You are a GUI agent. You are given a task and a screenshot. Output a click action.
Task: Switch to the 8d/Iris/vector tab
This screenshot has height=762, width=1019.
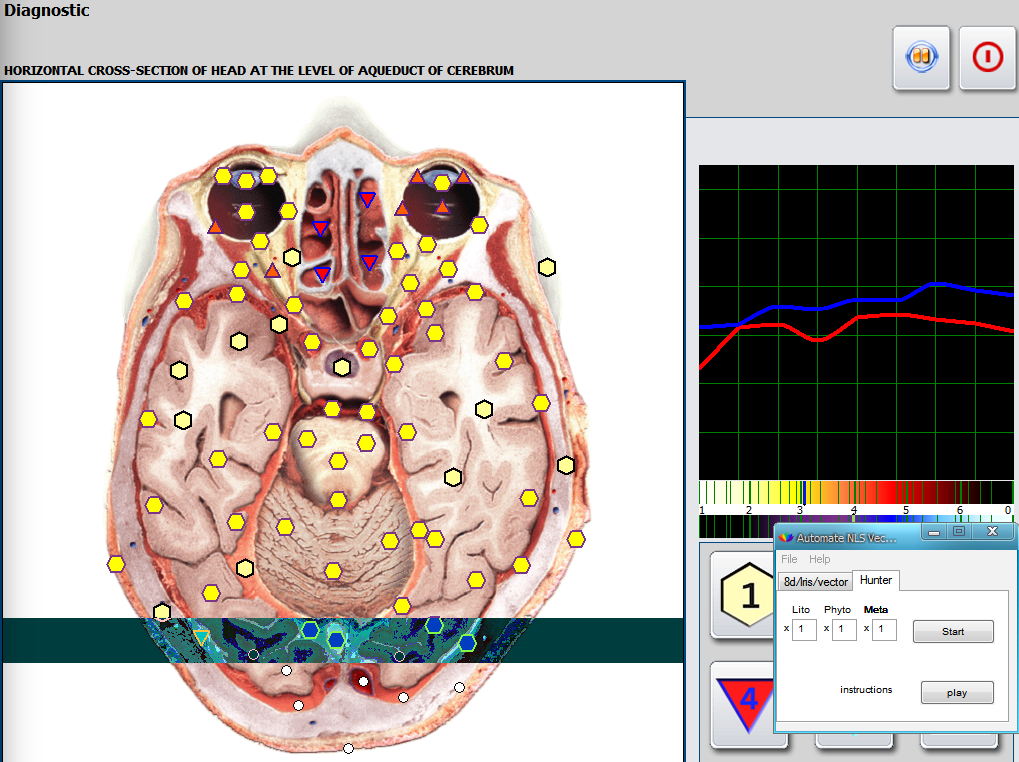coord(815,581)
